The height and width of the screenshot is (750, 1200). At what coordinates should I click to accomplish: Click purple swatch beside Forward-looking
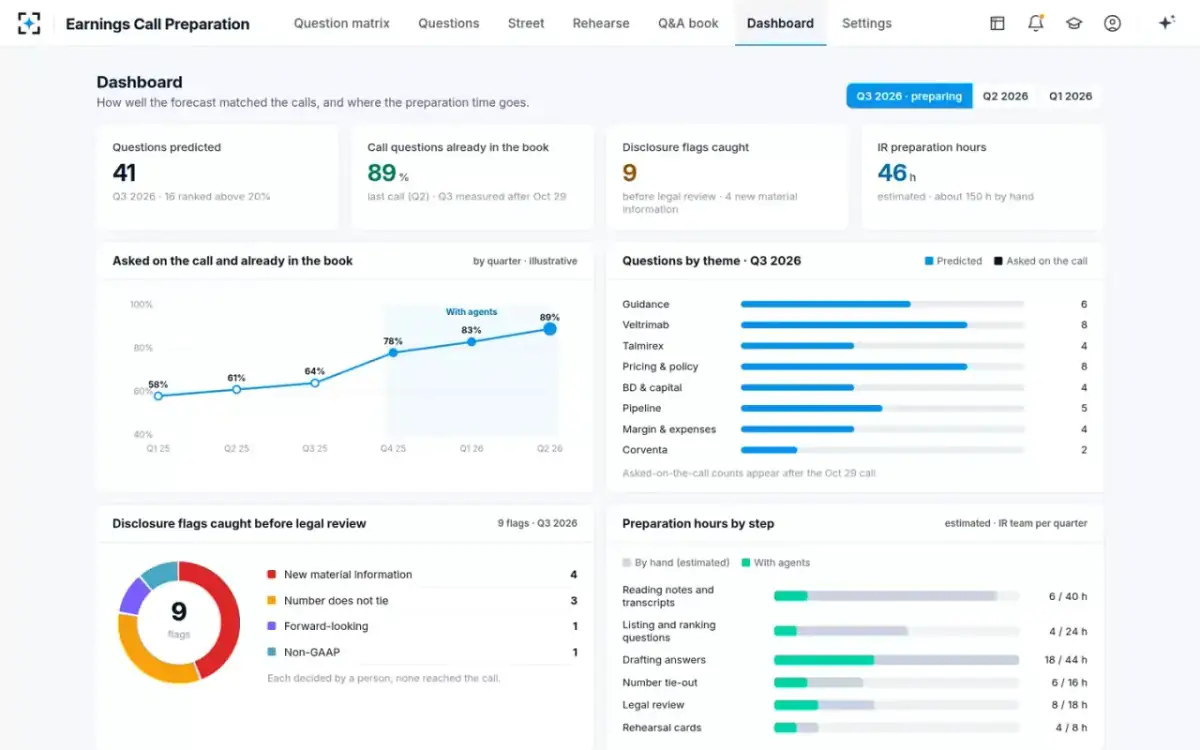[271, 627]
